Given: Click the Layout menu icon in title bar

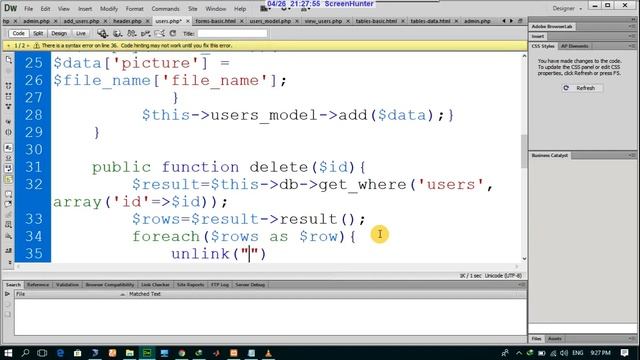Looking at the screenshot, I should (265, 9).
